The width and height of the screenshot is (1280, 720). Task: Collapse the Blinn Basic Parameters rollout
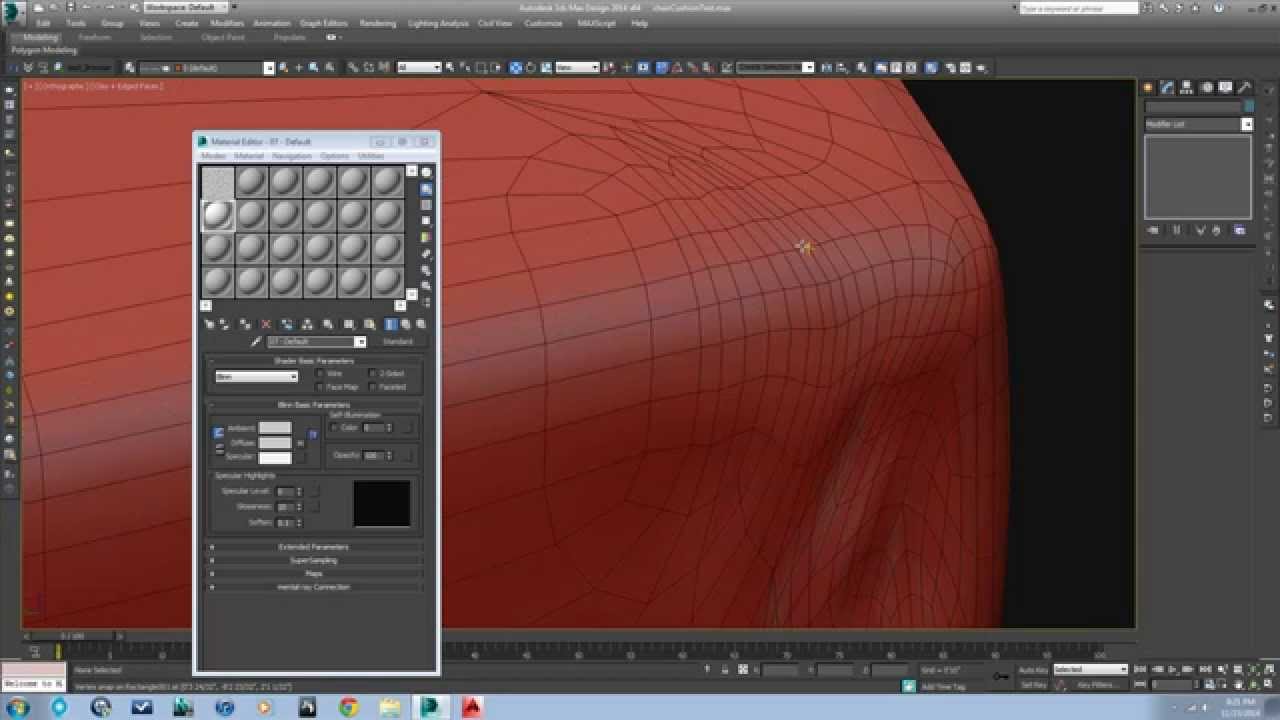314,405
